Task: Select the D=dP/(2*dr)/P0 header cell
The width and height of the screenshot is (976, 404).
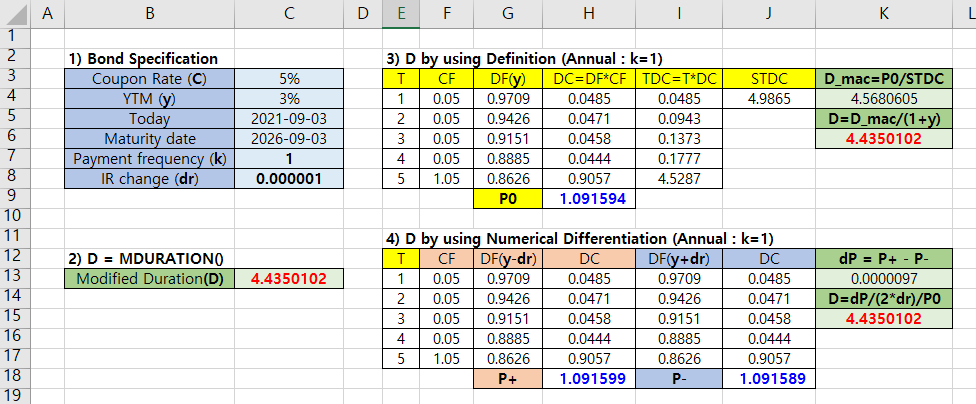Action: (884, 298)
